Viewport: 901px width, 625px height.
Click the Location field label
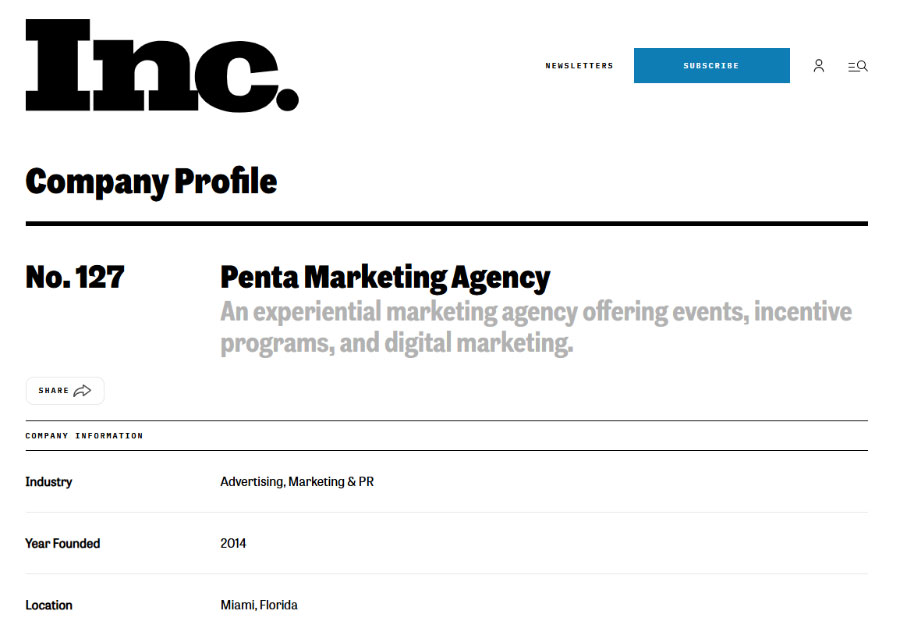point(49,605)
